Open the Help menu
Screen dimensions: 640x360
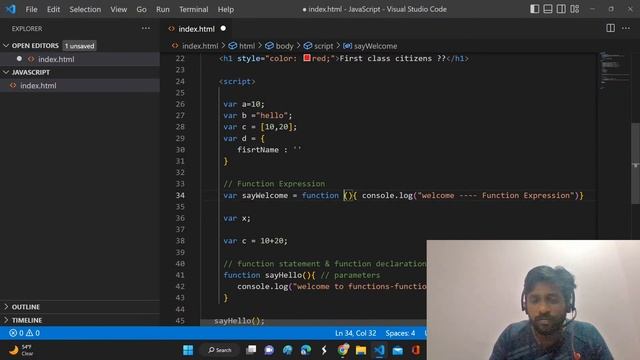click(226, 9)
